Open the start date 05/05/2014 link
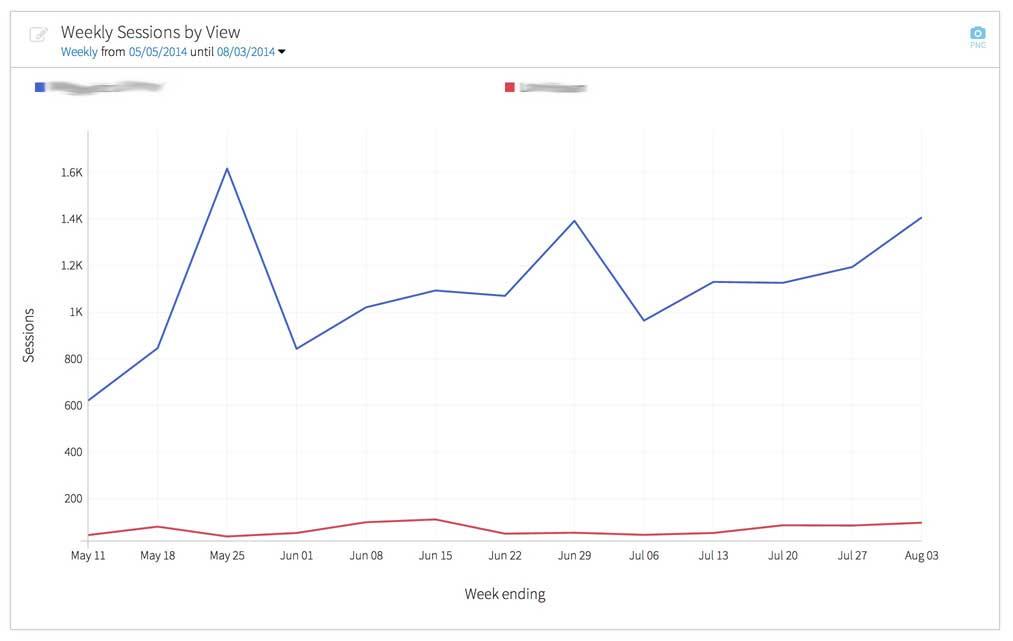The image size is (1013, 641). pos(158,52)
